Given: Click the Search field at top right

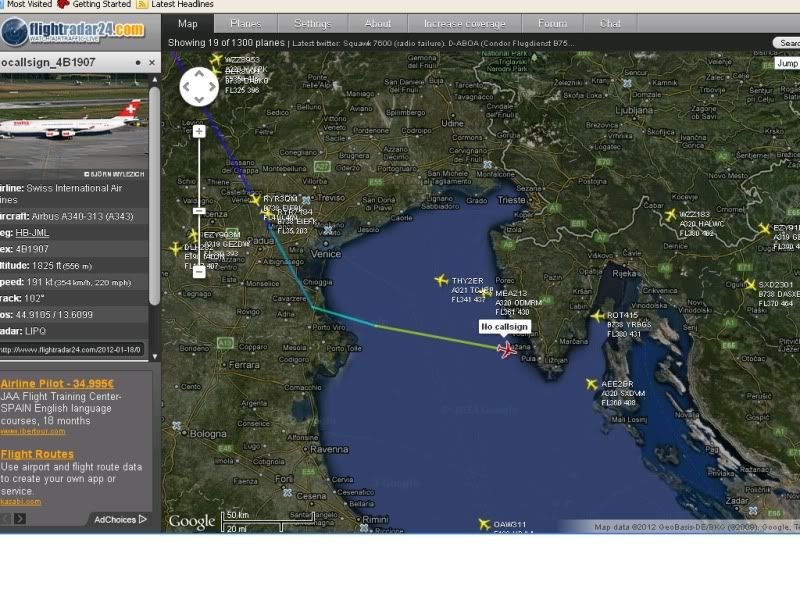Looking at the screenshot, I should point(787,43).
